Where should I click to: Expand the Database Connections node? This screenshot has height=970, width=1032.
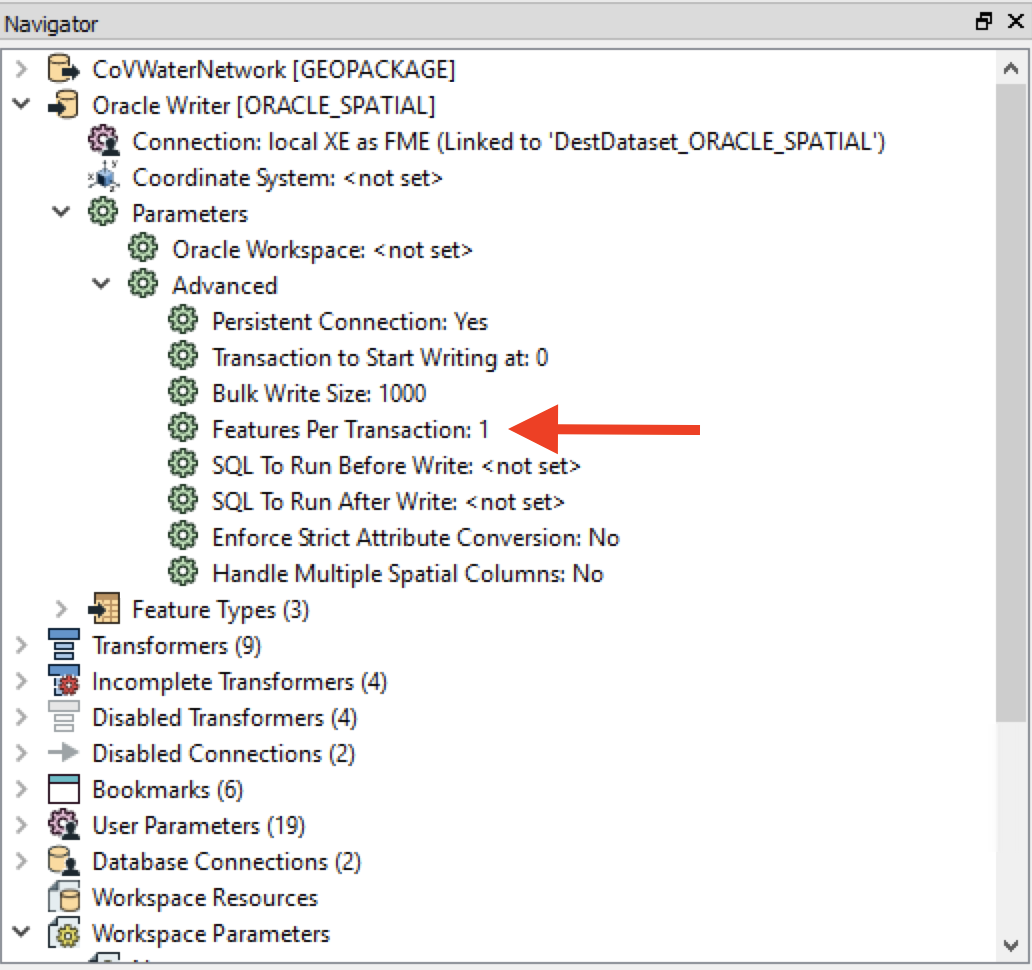point(22,861)
